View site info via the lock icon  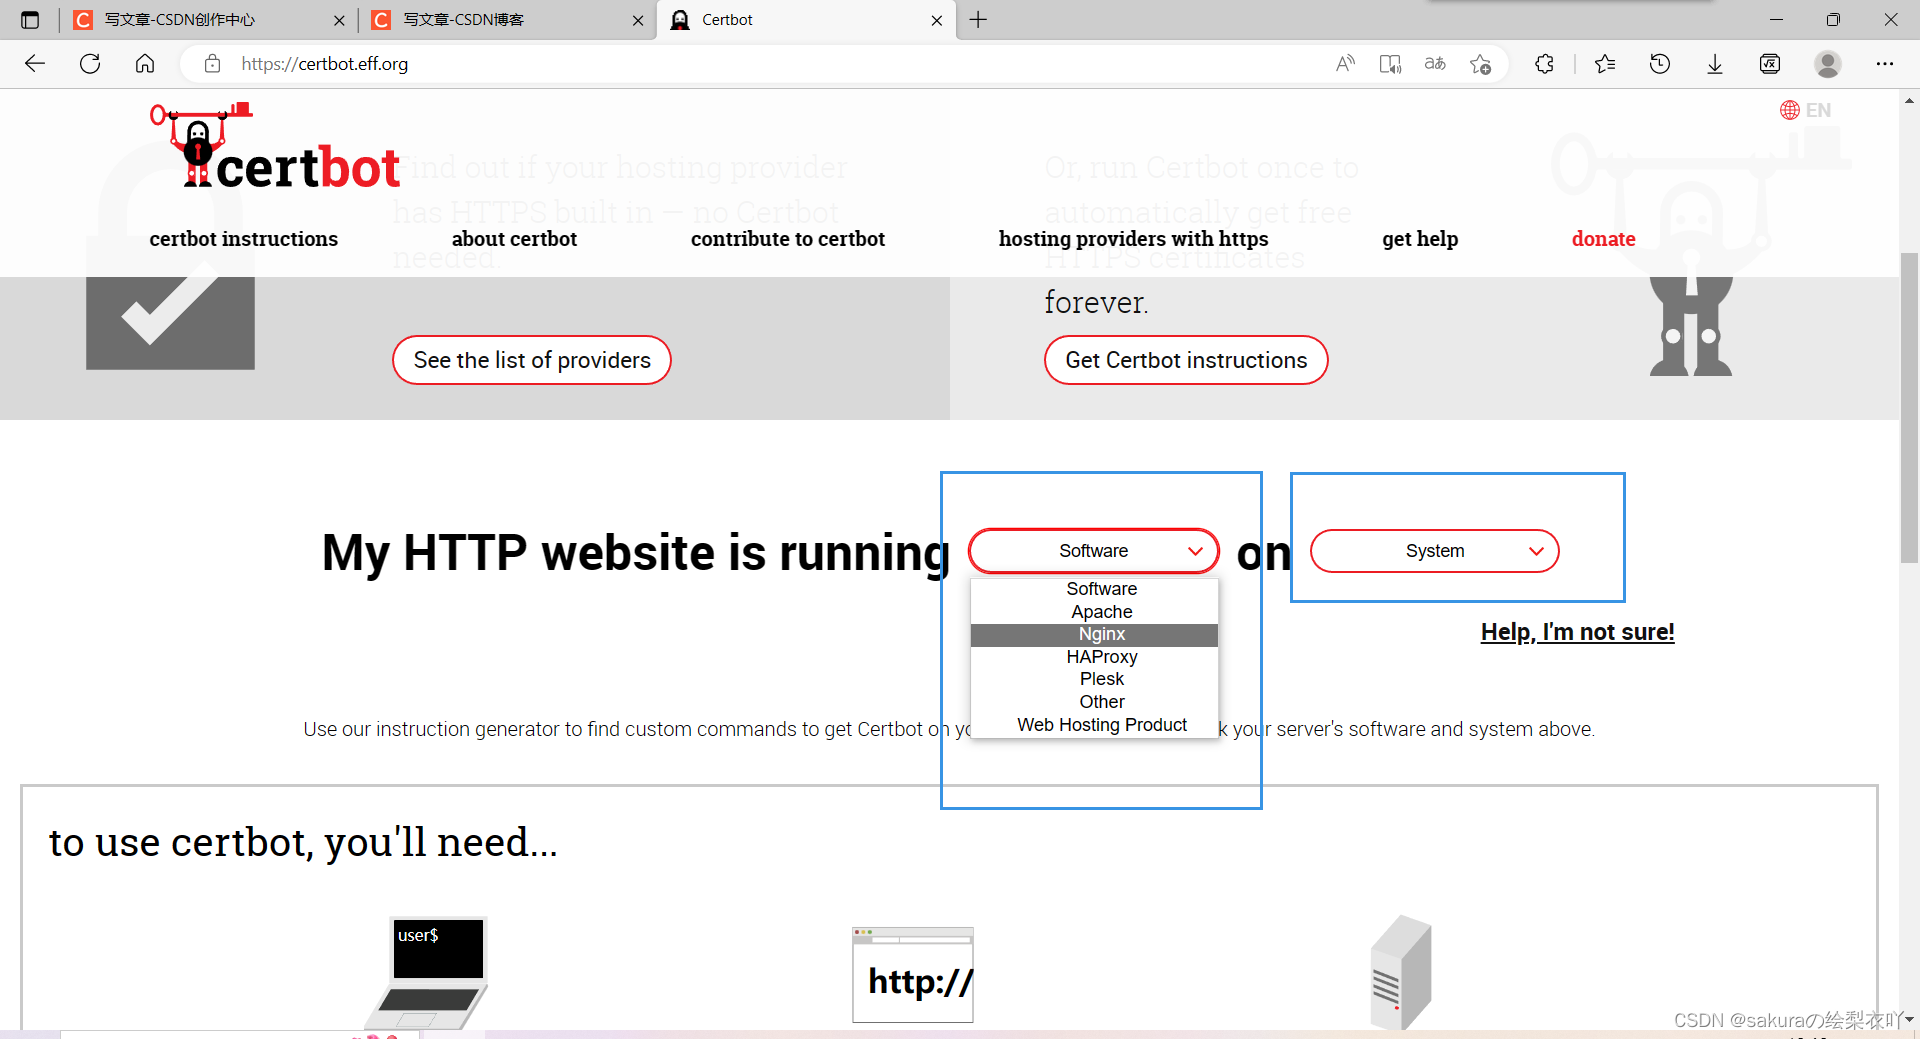212,64
